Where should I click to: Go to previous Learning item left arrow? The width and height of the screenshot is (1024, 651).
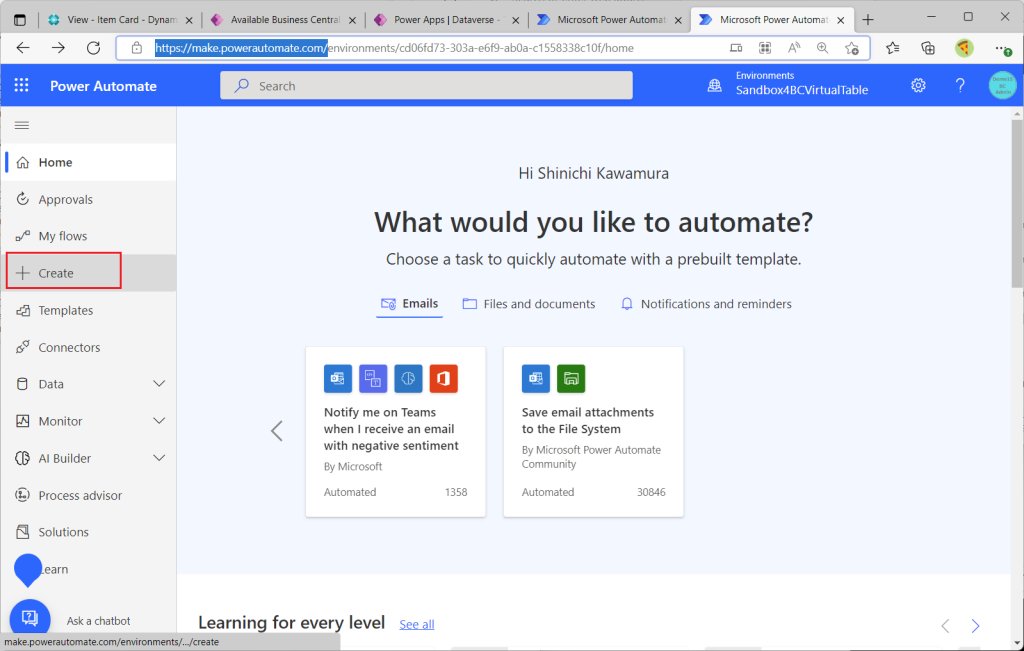click(x=945, y=626)
